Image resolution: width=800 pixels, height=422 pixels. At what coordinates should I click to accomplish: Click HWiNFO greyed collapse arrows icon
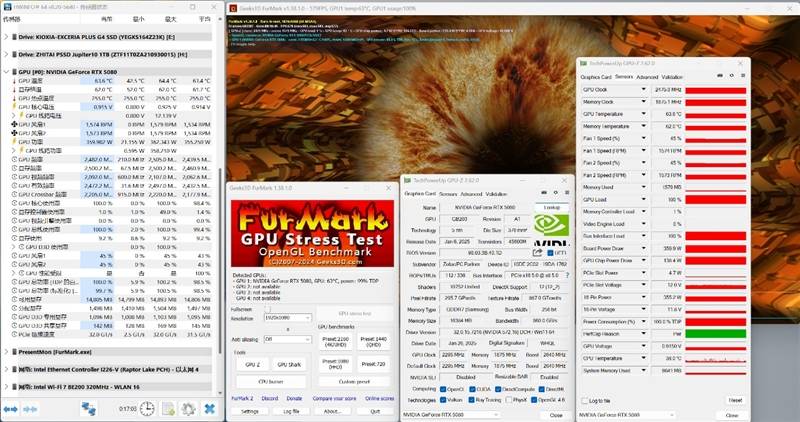click(x=31, y=409)
